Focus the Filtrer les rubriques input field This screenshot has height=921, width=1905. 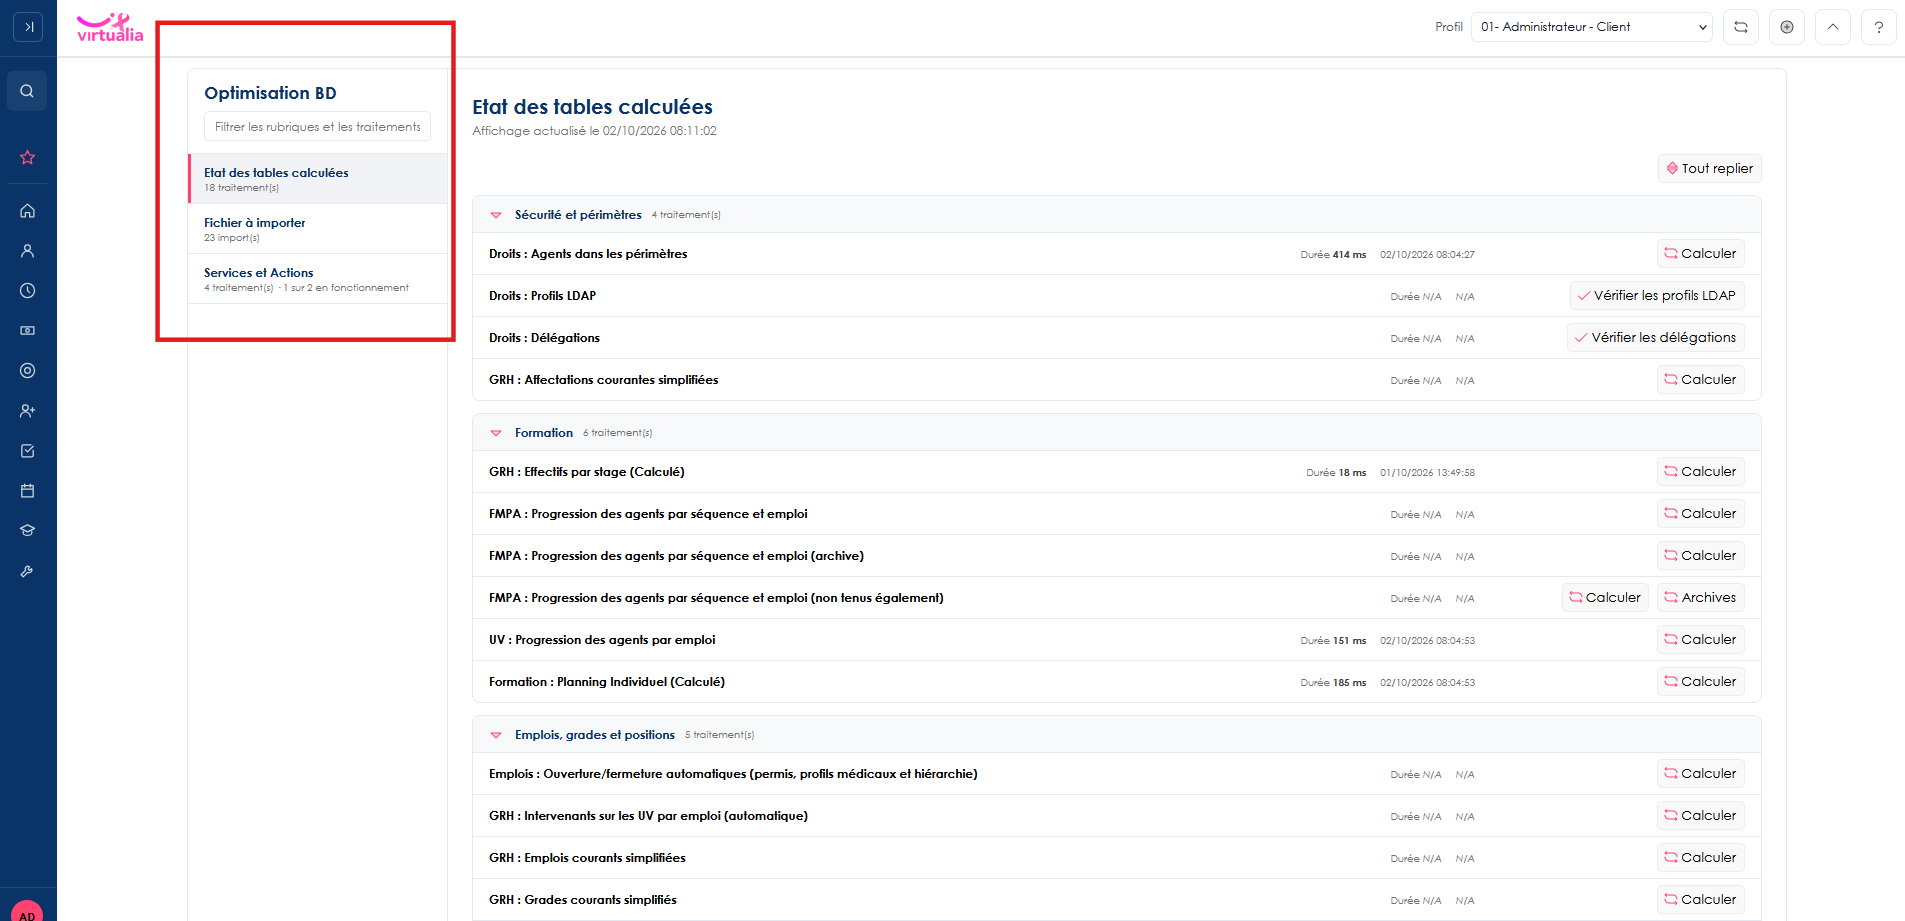coord(317,127)
